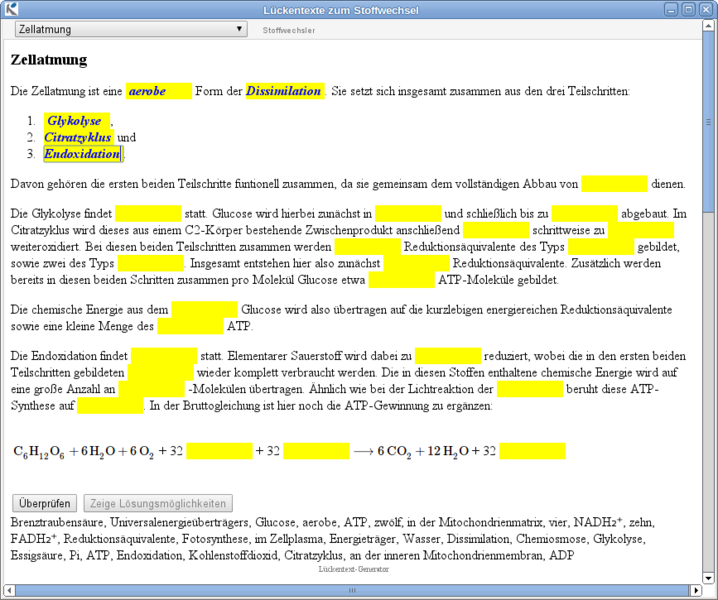The image size is (718, 600).
Task: Click the vertical scrollbar down arrow
Action: click(708, 578)
